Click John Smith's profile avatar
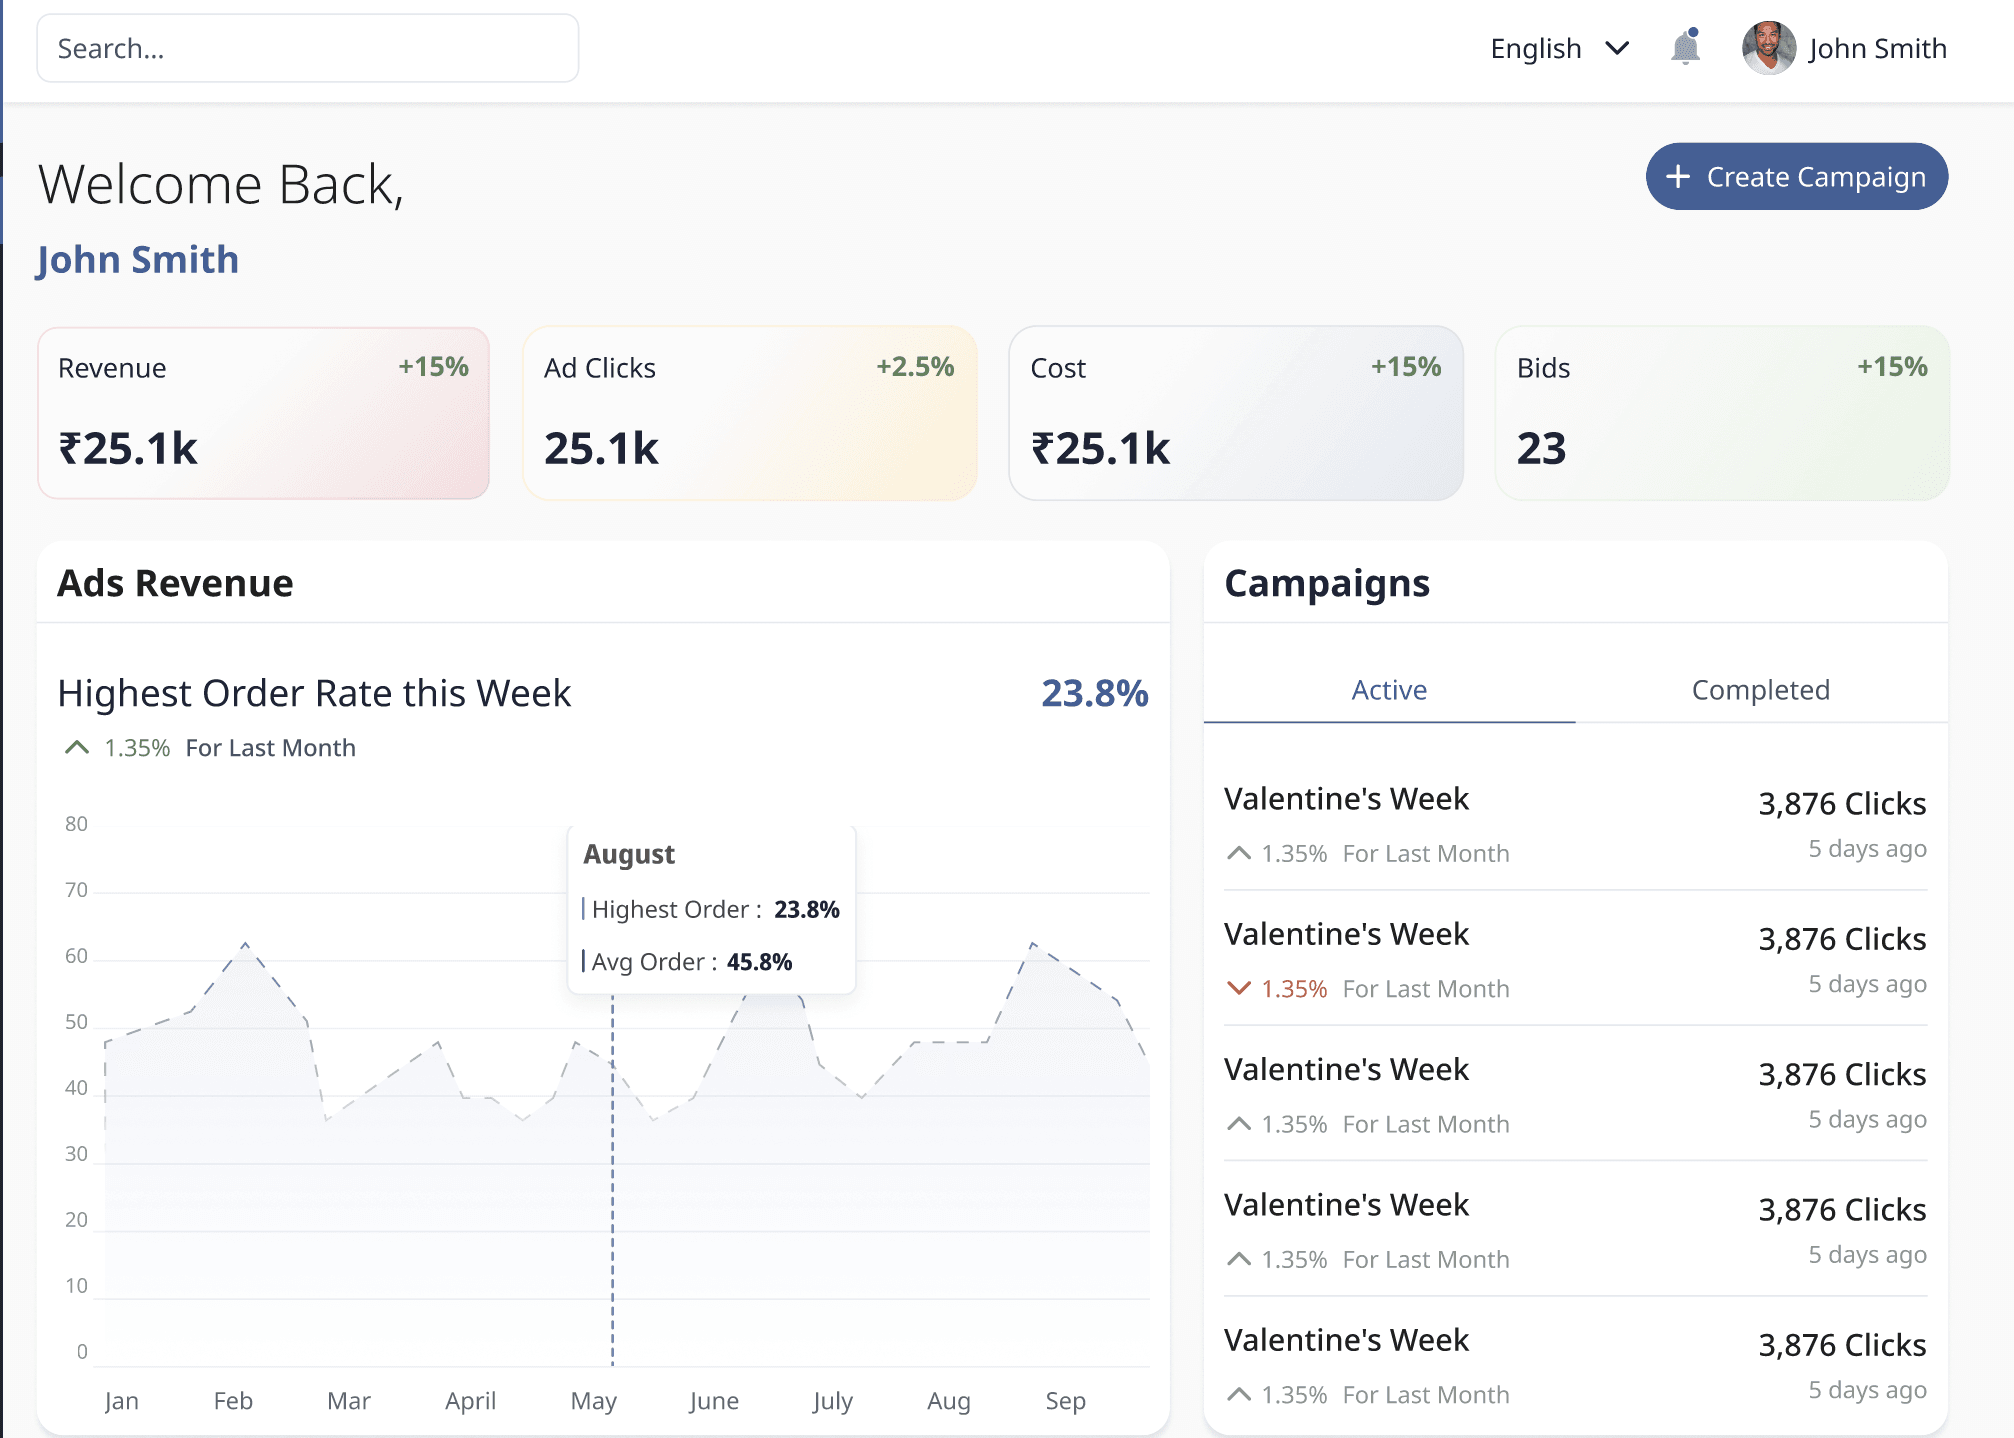Screen dimensions: 2014x1438 pyautogui.click(x=1768, y=48)
